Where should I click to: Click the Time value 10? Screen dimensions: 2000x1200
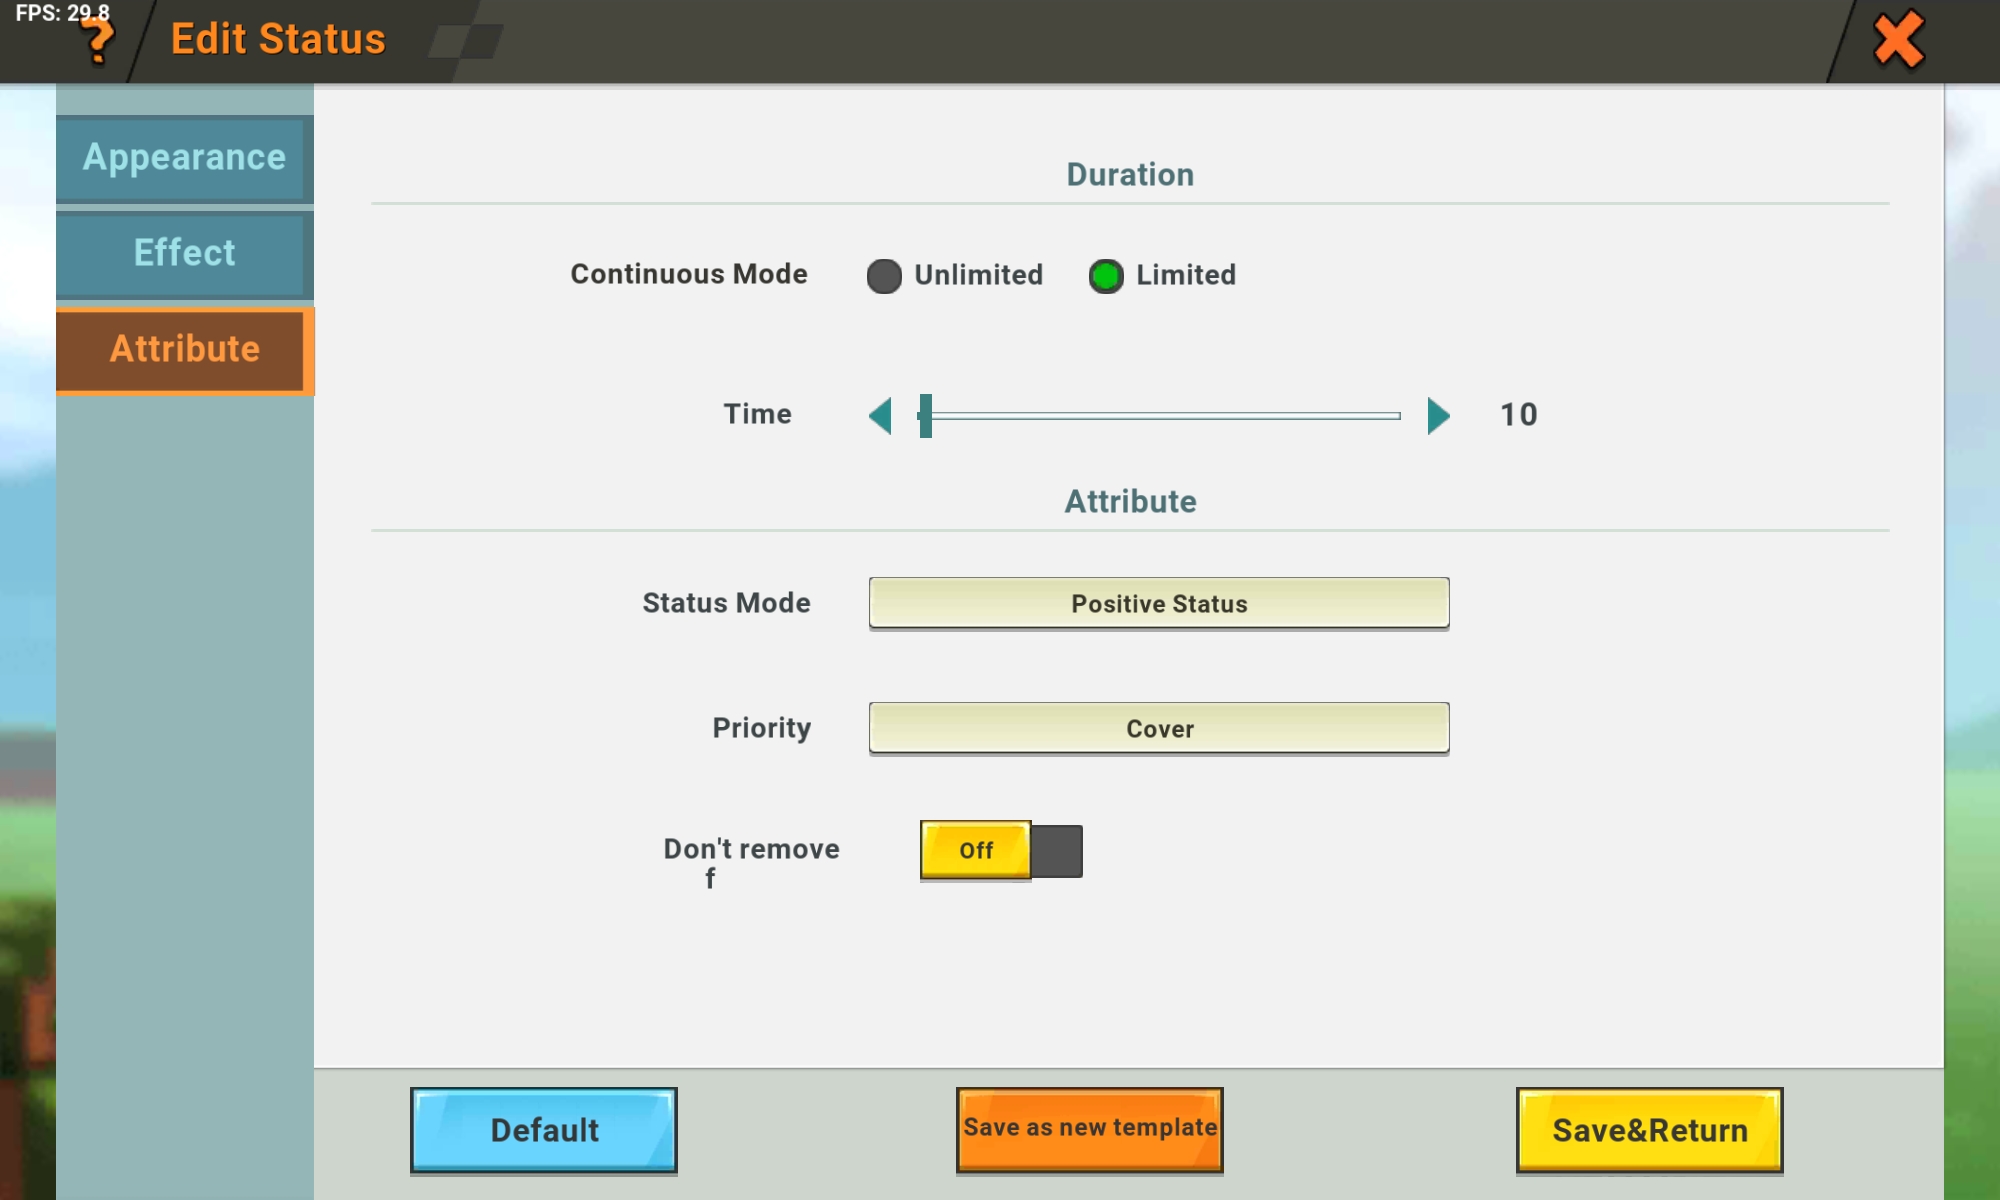(1518, 415)
